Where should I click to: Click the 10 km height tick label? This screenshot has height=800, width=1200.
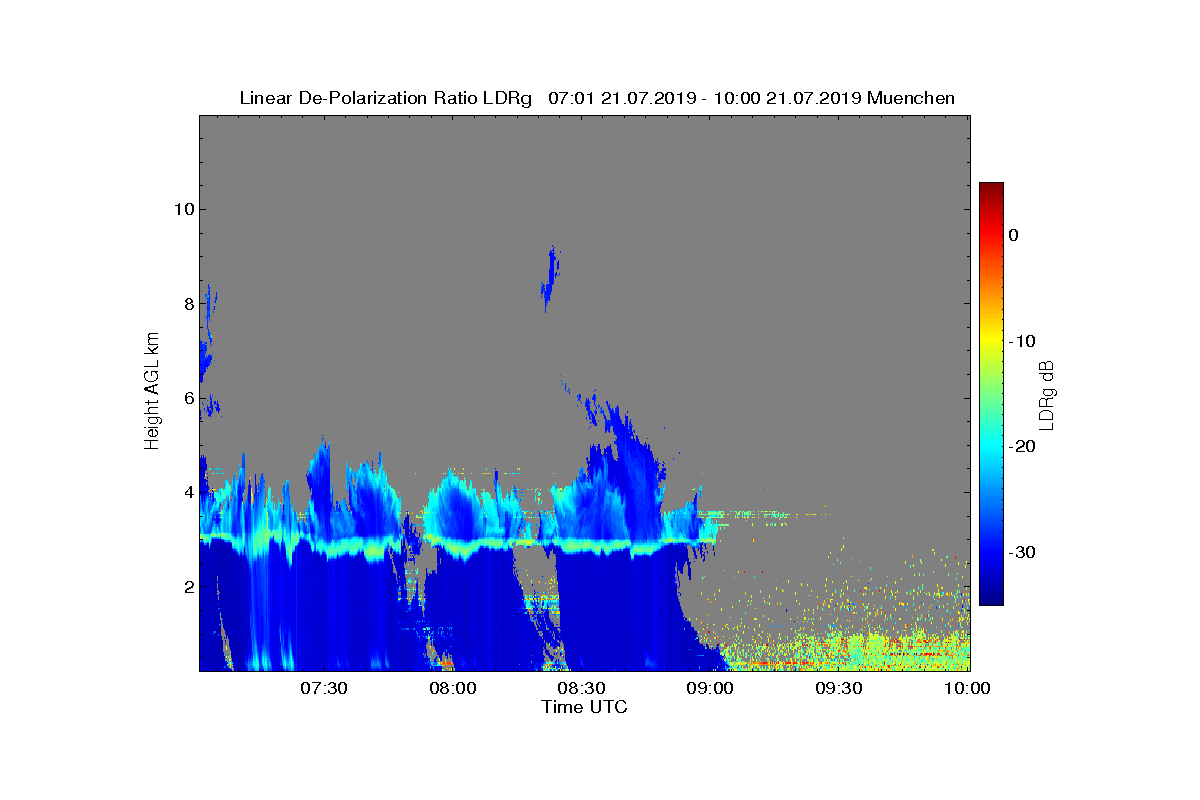182,209
